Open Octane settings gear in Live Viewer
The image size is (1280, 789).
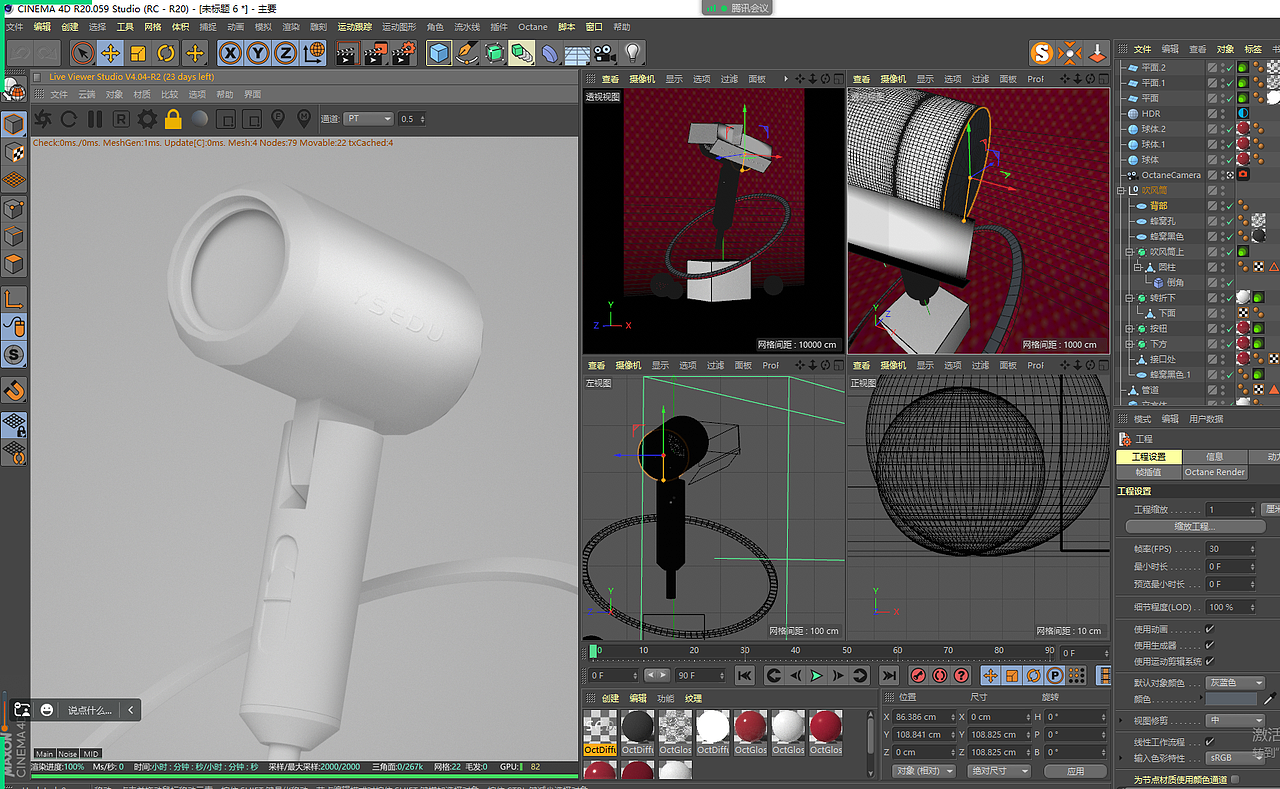147,120
